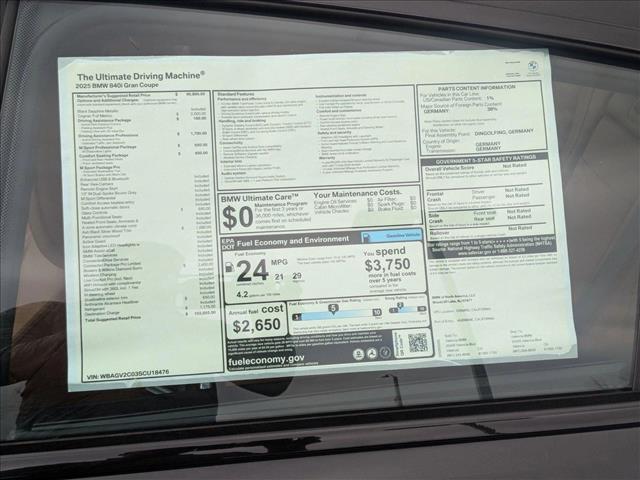Click the marker showing 5 on the greenhouse gas rating scale
This screenshot has height=480, width=640.
point(333,309)
